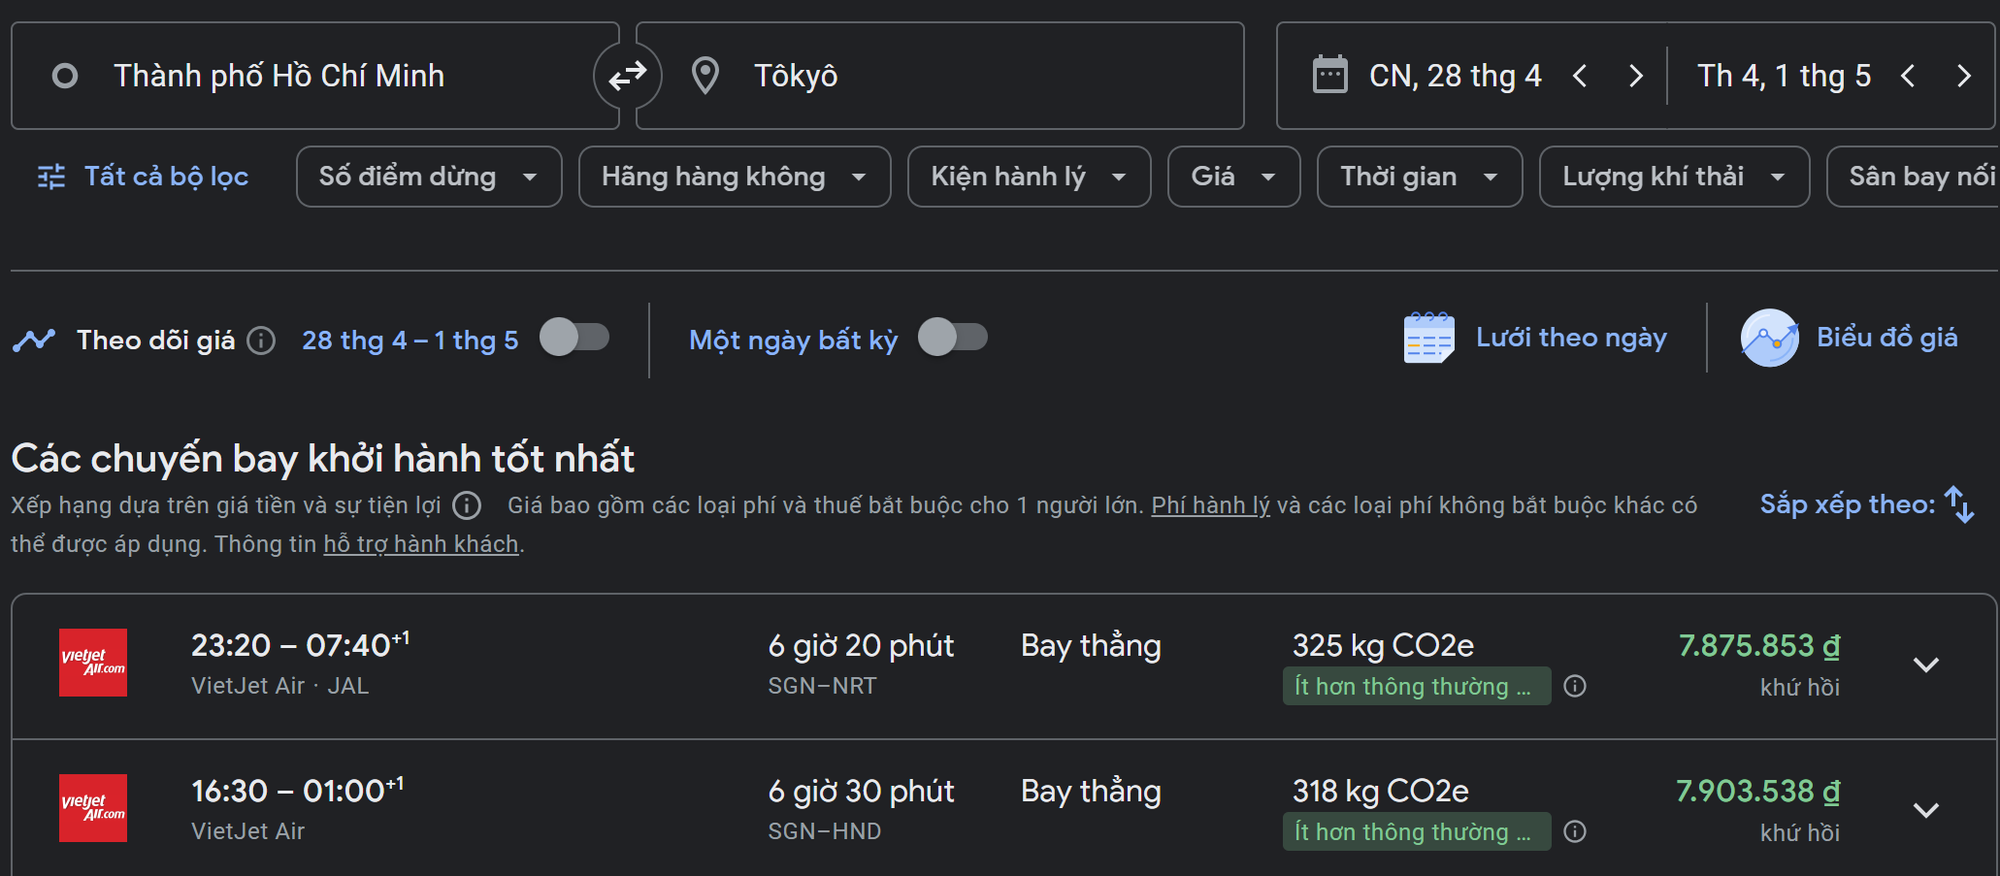Image resolution: width=2000 pixels, height=876 pixels.
Task: Click info icon next to Theo dõi giá
Action: [x=261, y=341]
